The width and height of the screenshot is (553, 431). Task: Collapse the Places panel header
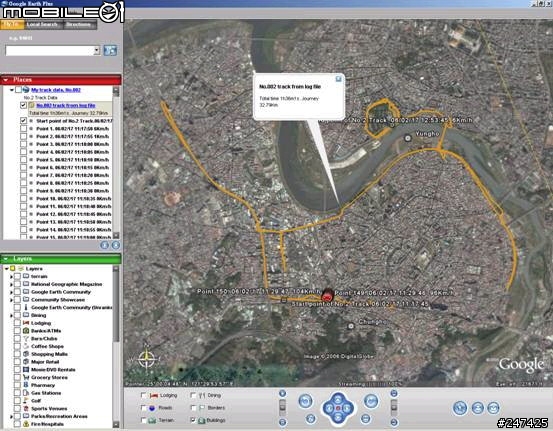6,80
